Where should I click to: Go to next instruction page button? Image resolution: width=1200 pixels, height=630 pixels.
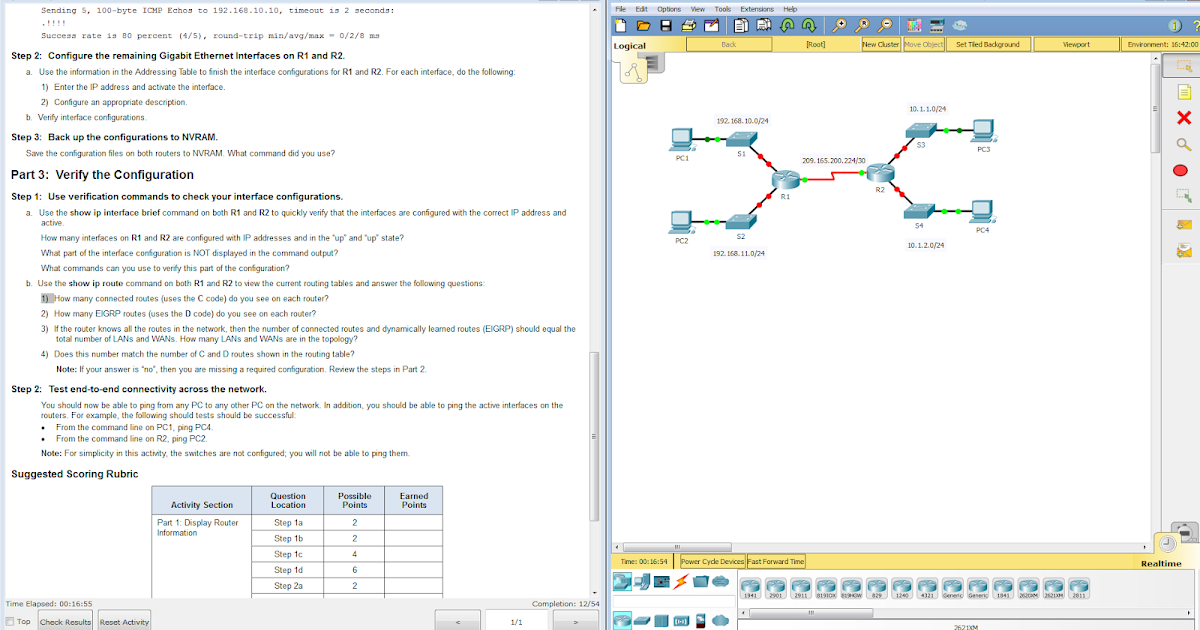576,622
